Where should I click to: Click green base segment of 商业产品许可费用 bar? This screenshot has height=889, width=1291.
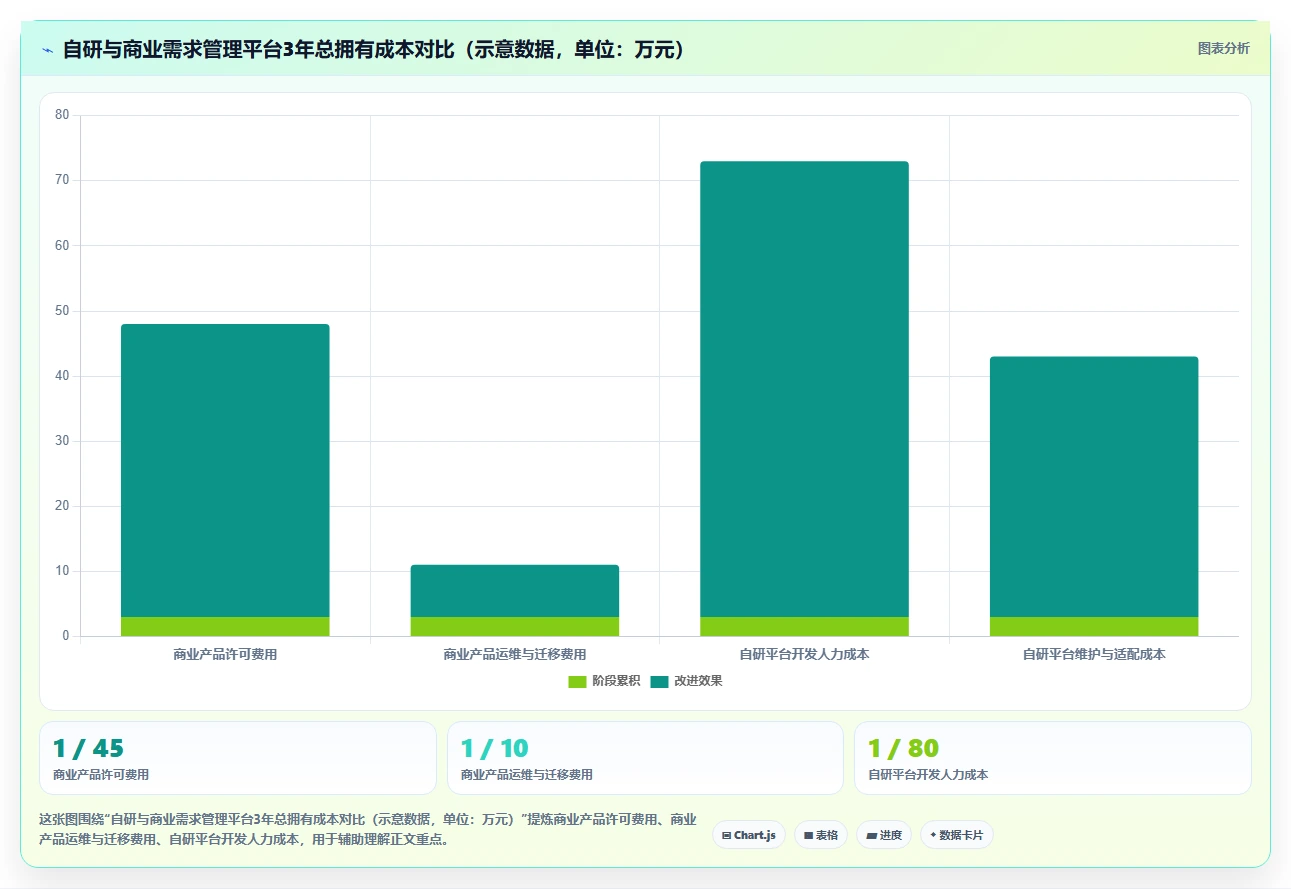pos(225,627)
